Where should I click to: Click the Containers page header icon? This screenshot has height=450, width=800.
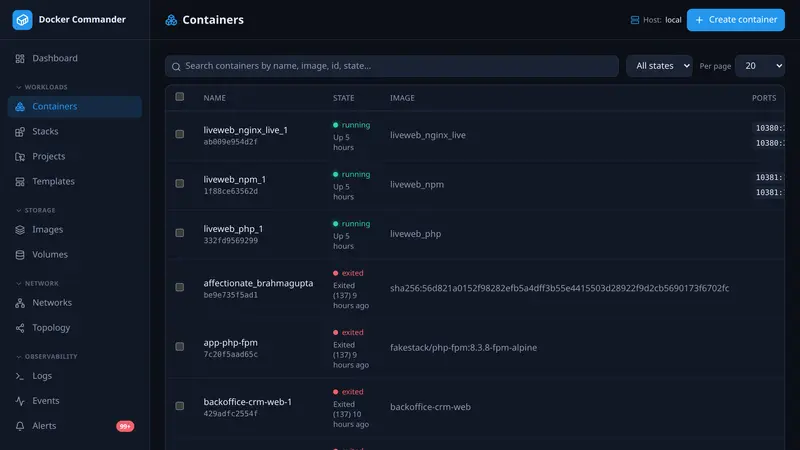click(171, 20)
